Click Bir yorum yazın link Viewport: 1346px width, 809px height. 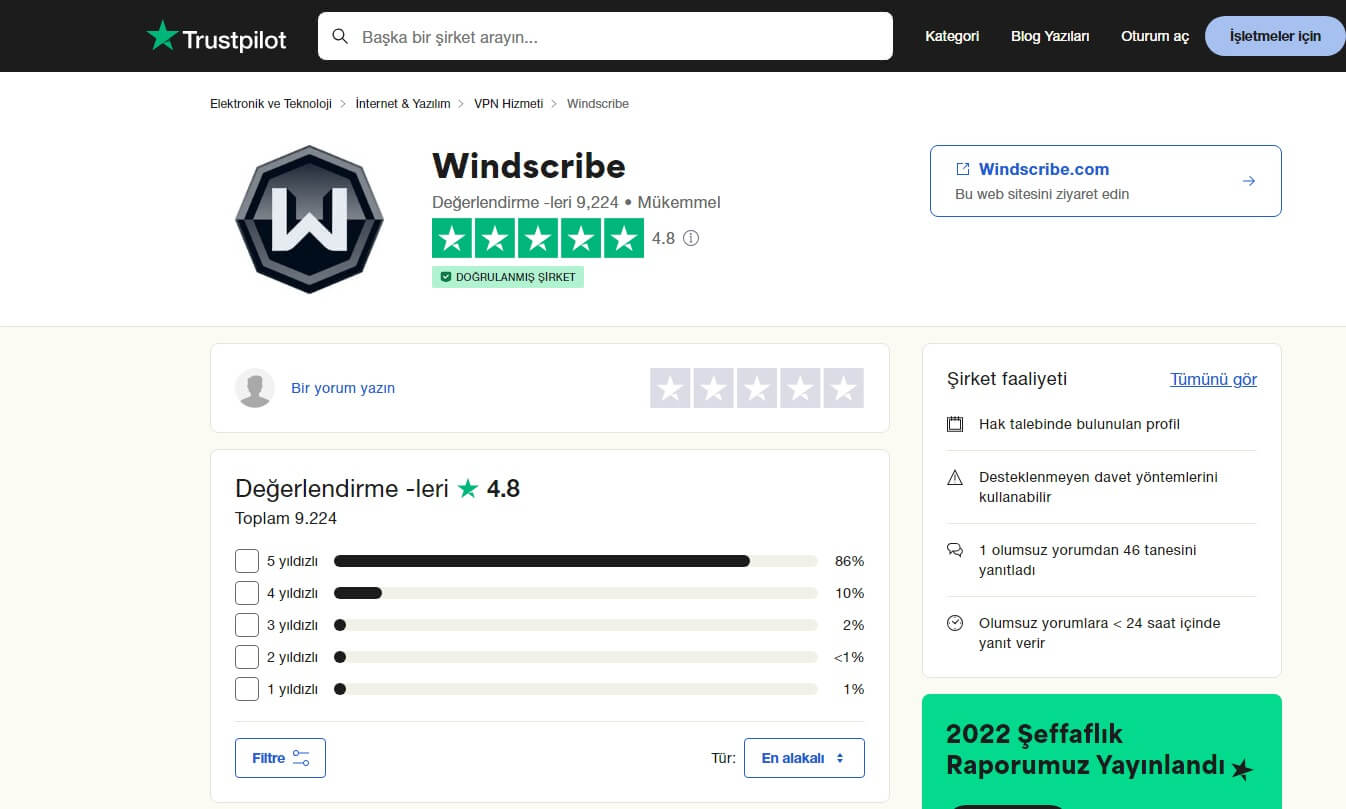343,388
